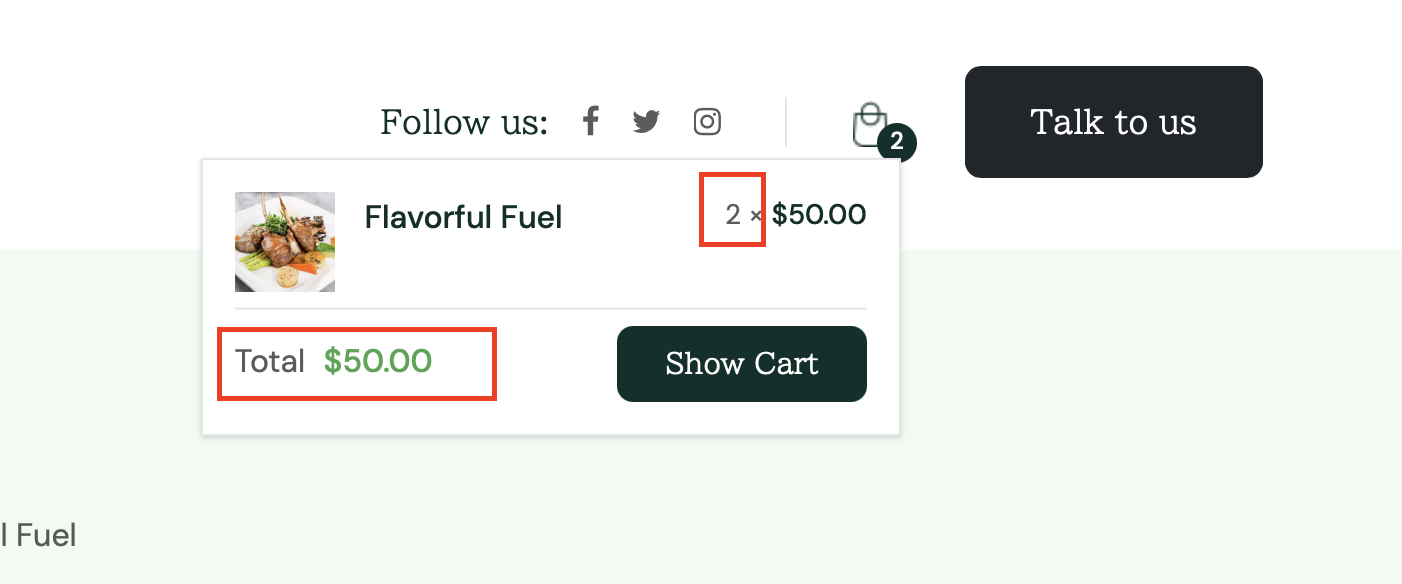The height and width of the screenshot is (584, 1402).
Task: Click the Follow us: label
Action: tap(464, 122)
